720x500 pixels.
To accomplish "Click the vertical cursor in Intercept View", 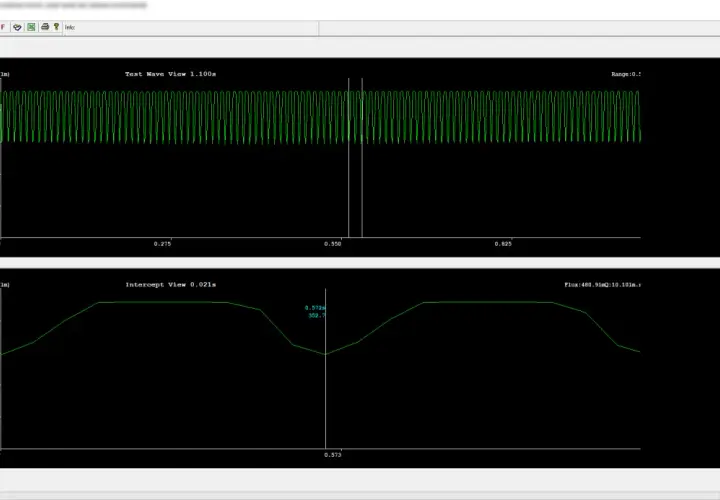I will click(x=326, y=368).
